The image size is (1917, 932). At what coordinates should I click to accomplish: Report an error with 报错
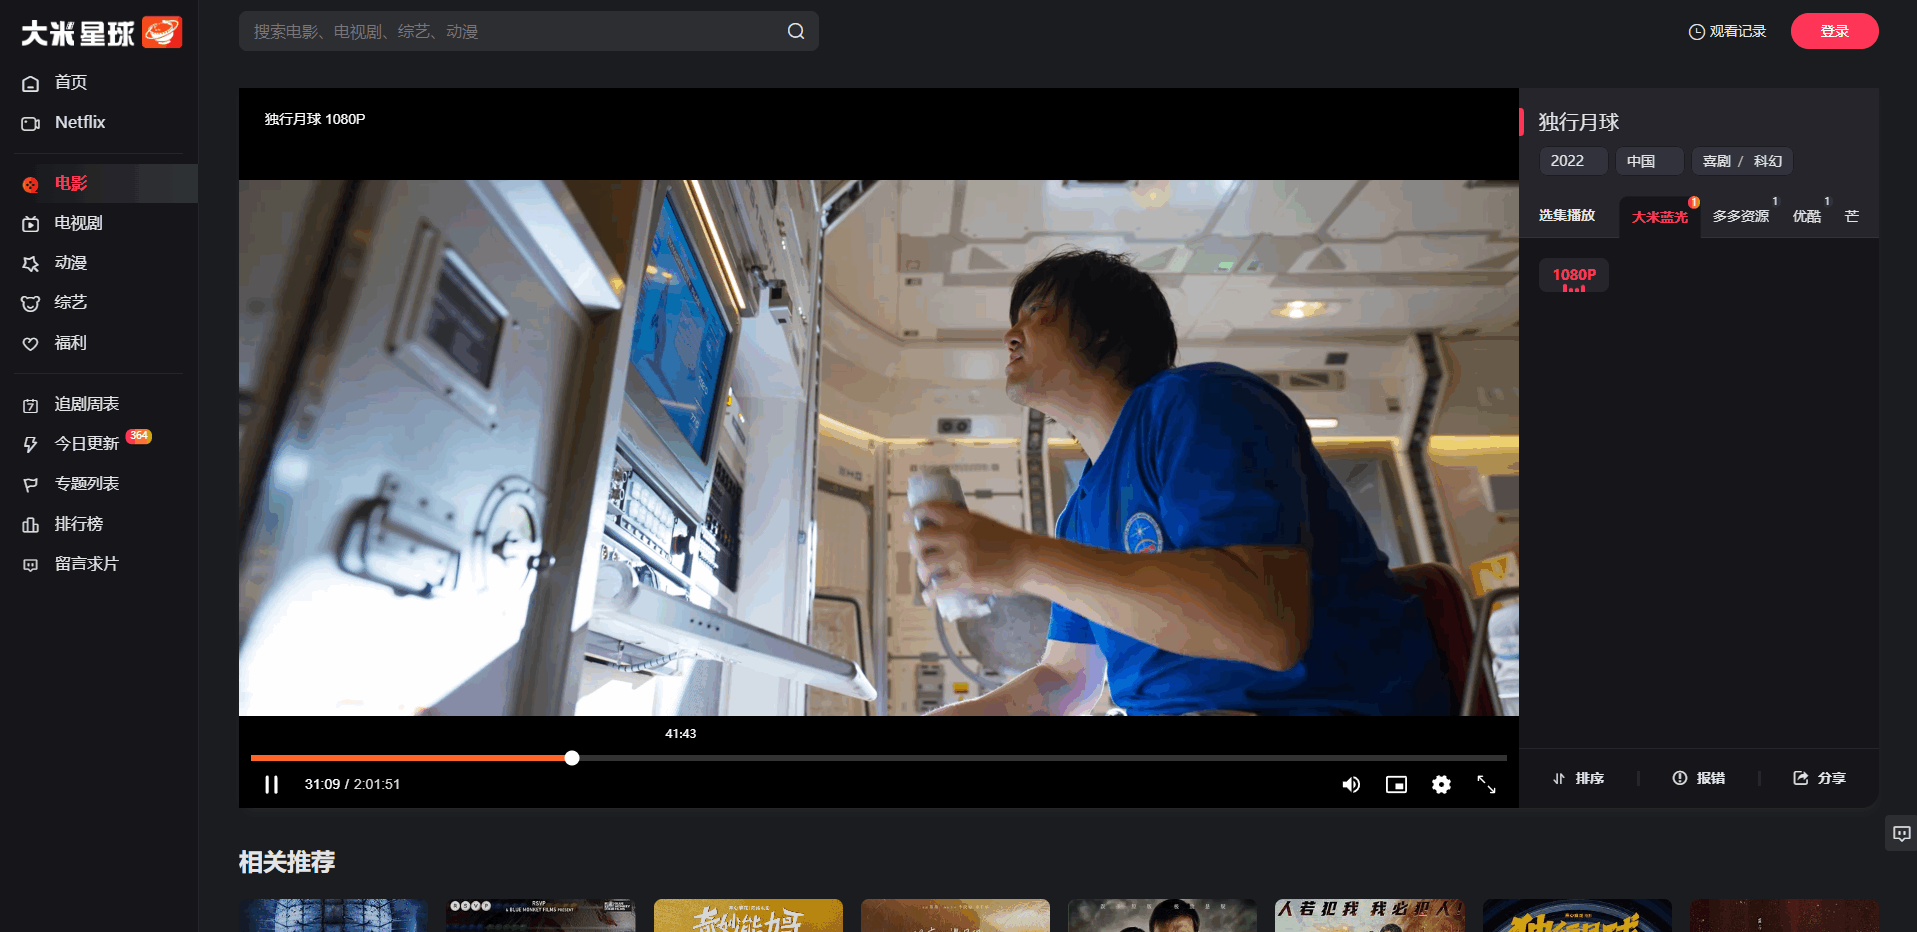pyautogui.click(x=1699, y=778)
